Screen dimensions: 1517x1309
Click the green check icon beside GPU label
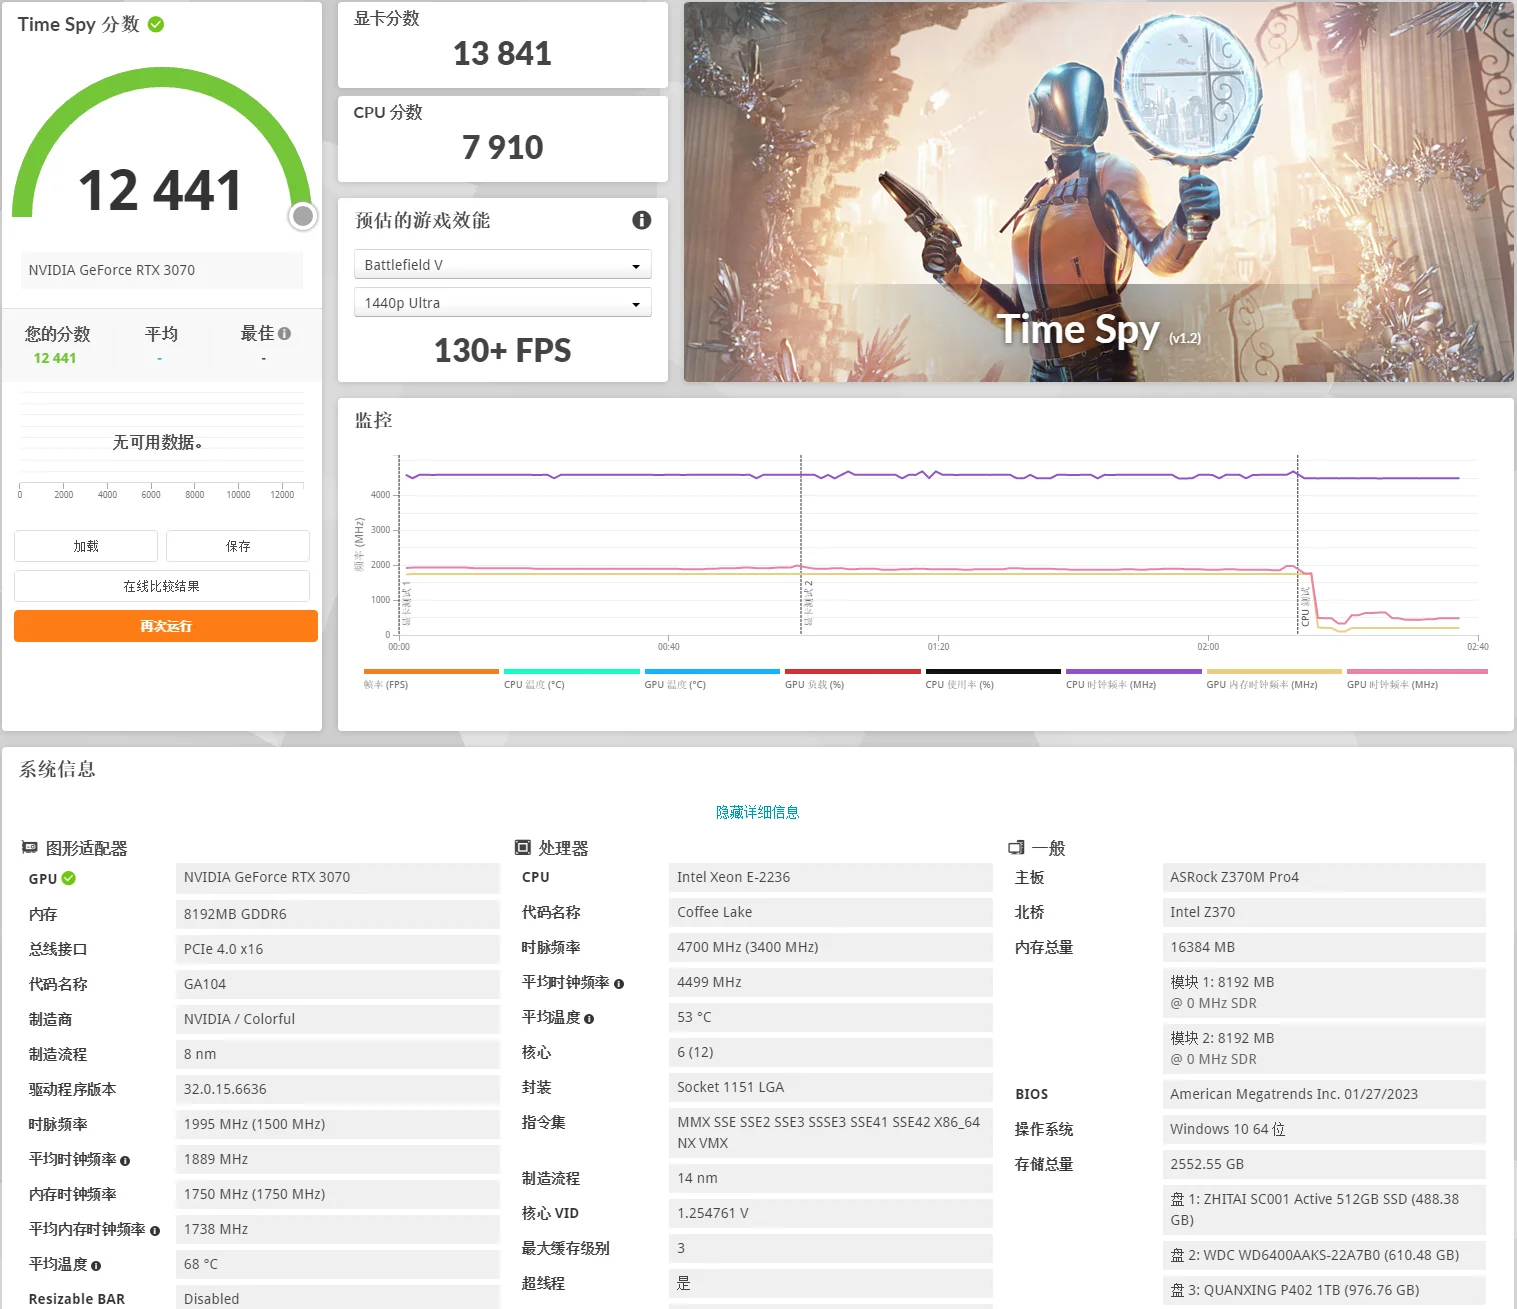pyautogui.click(x=69, y=878)
